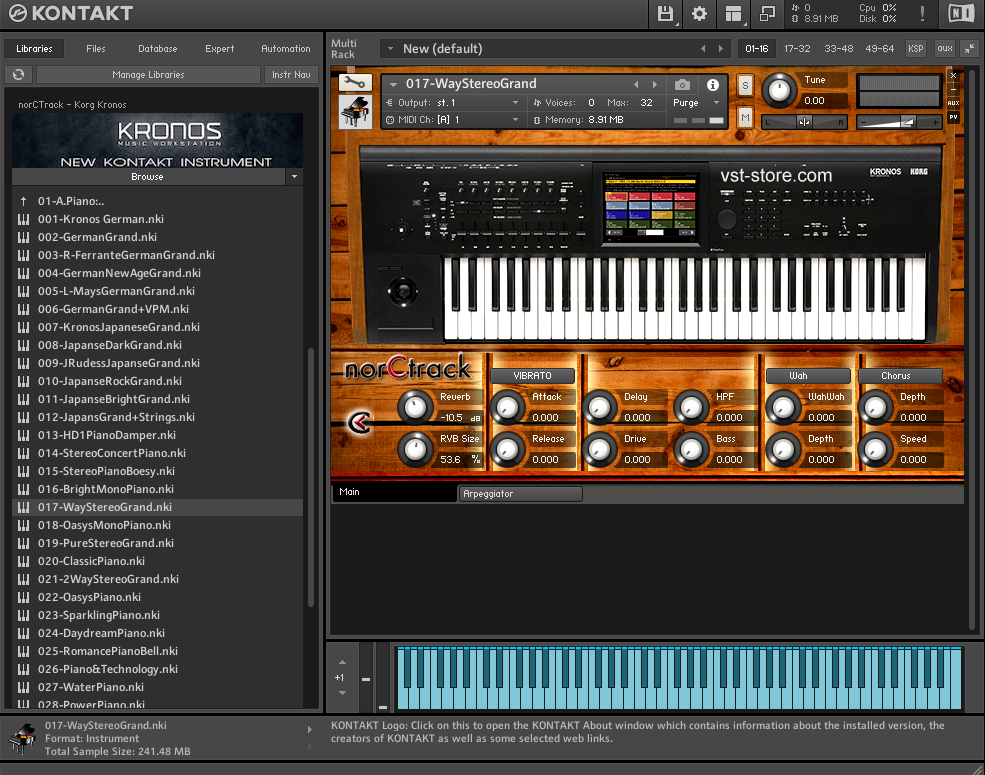Select 001-Kronos German.nki
Screen dimensions: 985x775
coord(157,219)
